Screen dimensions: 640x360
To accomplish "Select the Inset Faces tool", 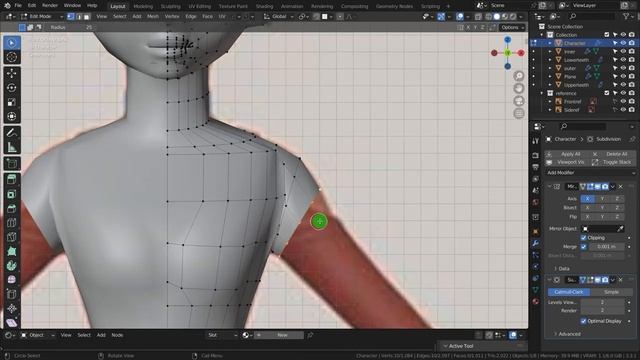I will coord(11,194).
